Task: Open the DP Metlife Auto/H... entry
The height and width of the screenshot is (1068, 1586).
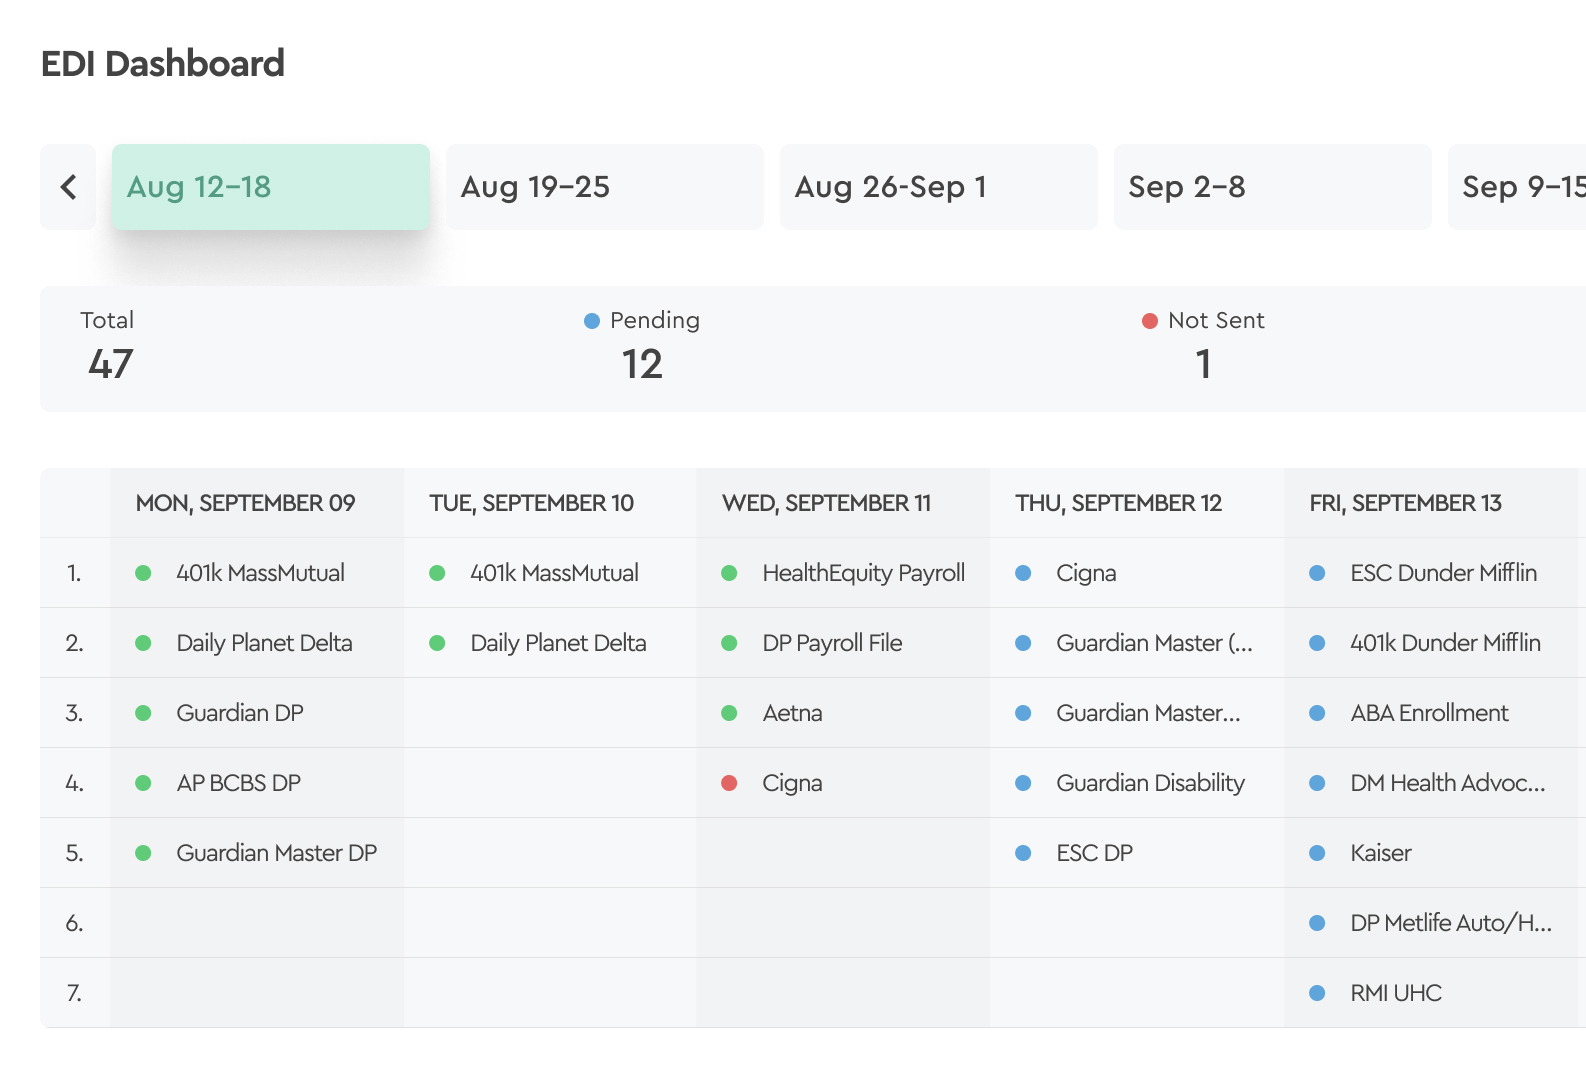Action: (1451, 923)
